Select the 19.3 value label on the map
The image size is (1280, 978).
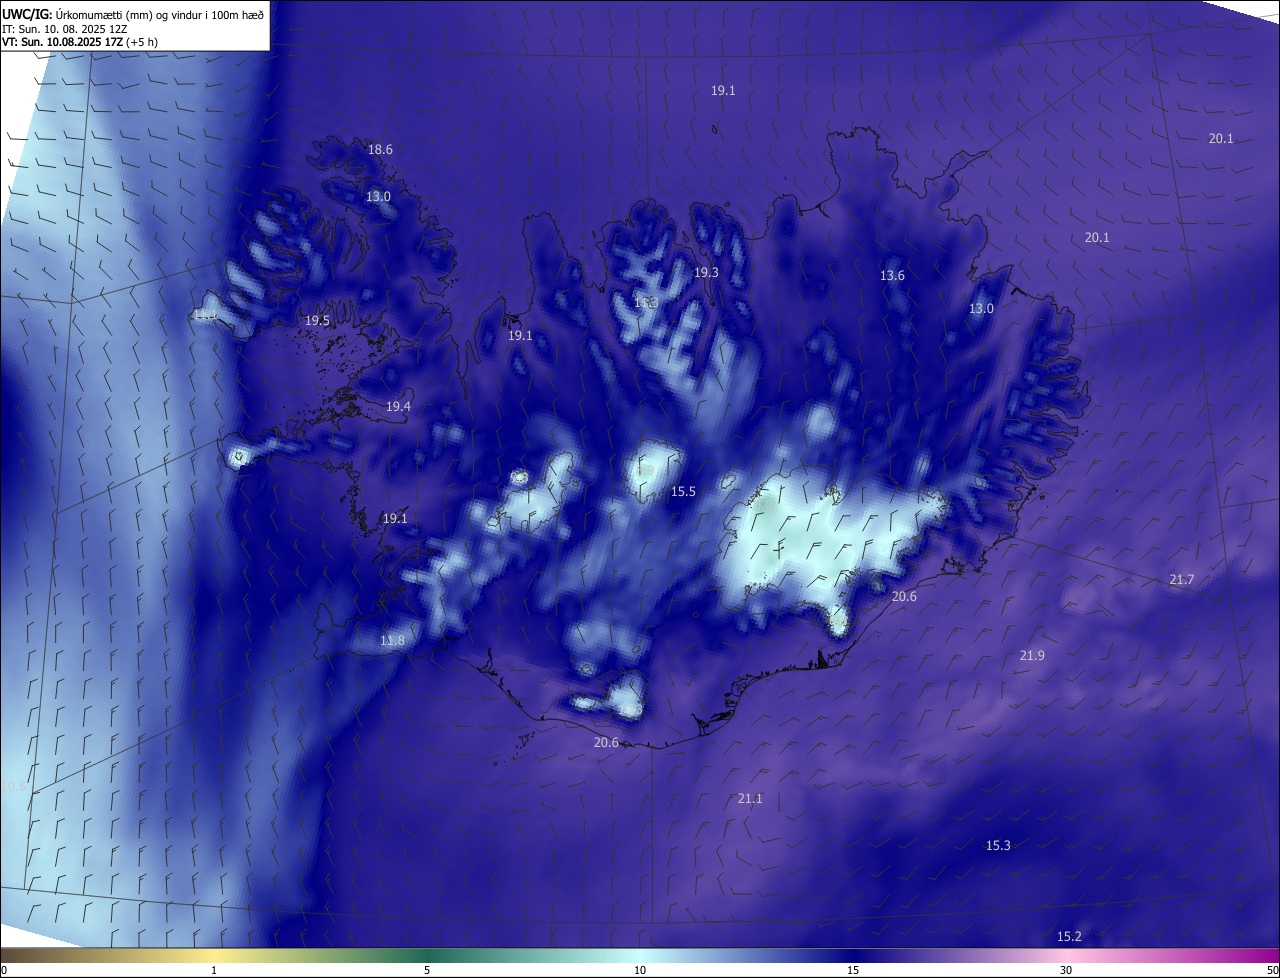pyautogui.click(x=706, y=273)
